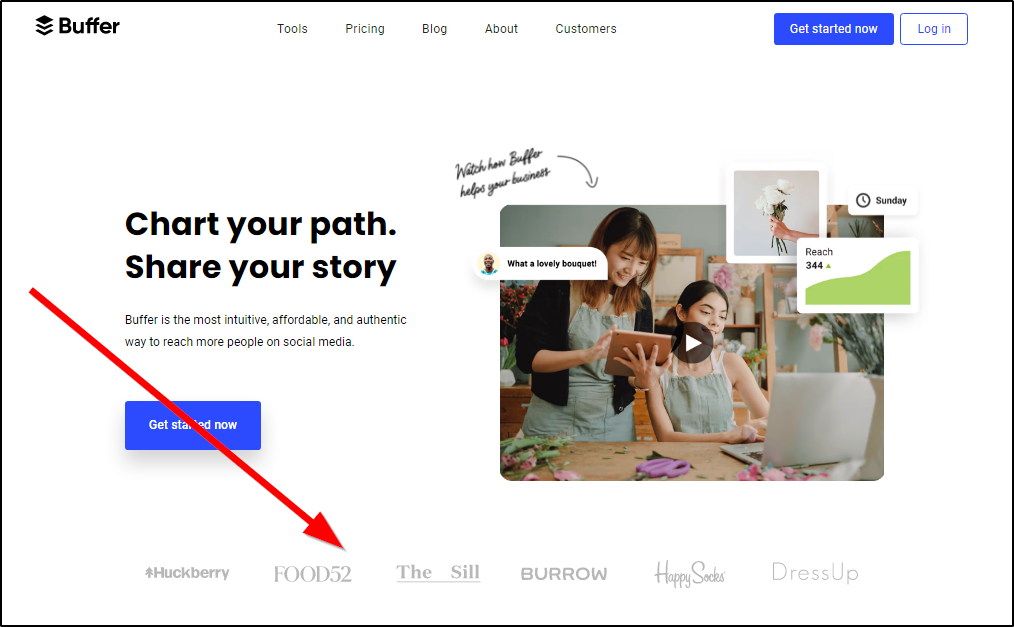The image size is (1014, 627).
Task: Click the Happy Socks logo
Action: click(x=690, y=574)
